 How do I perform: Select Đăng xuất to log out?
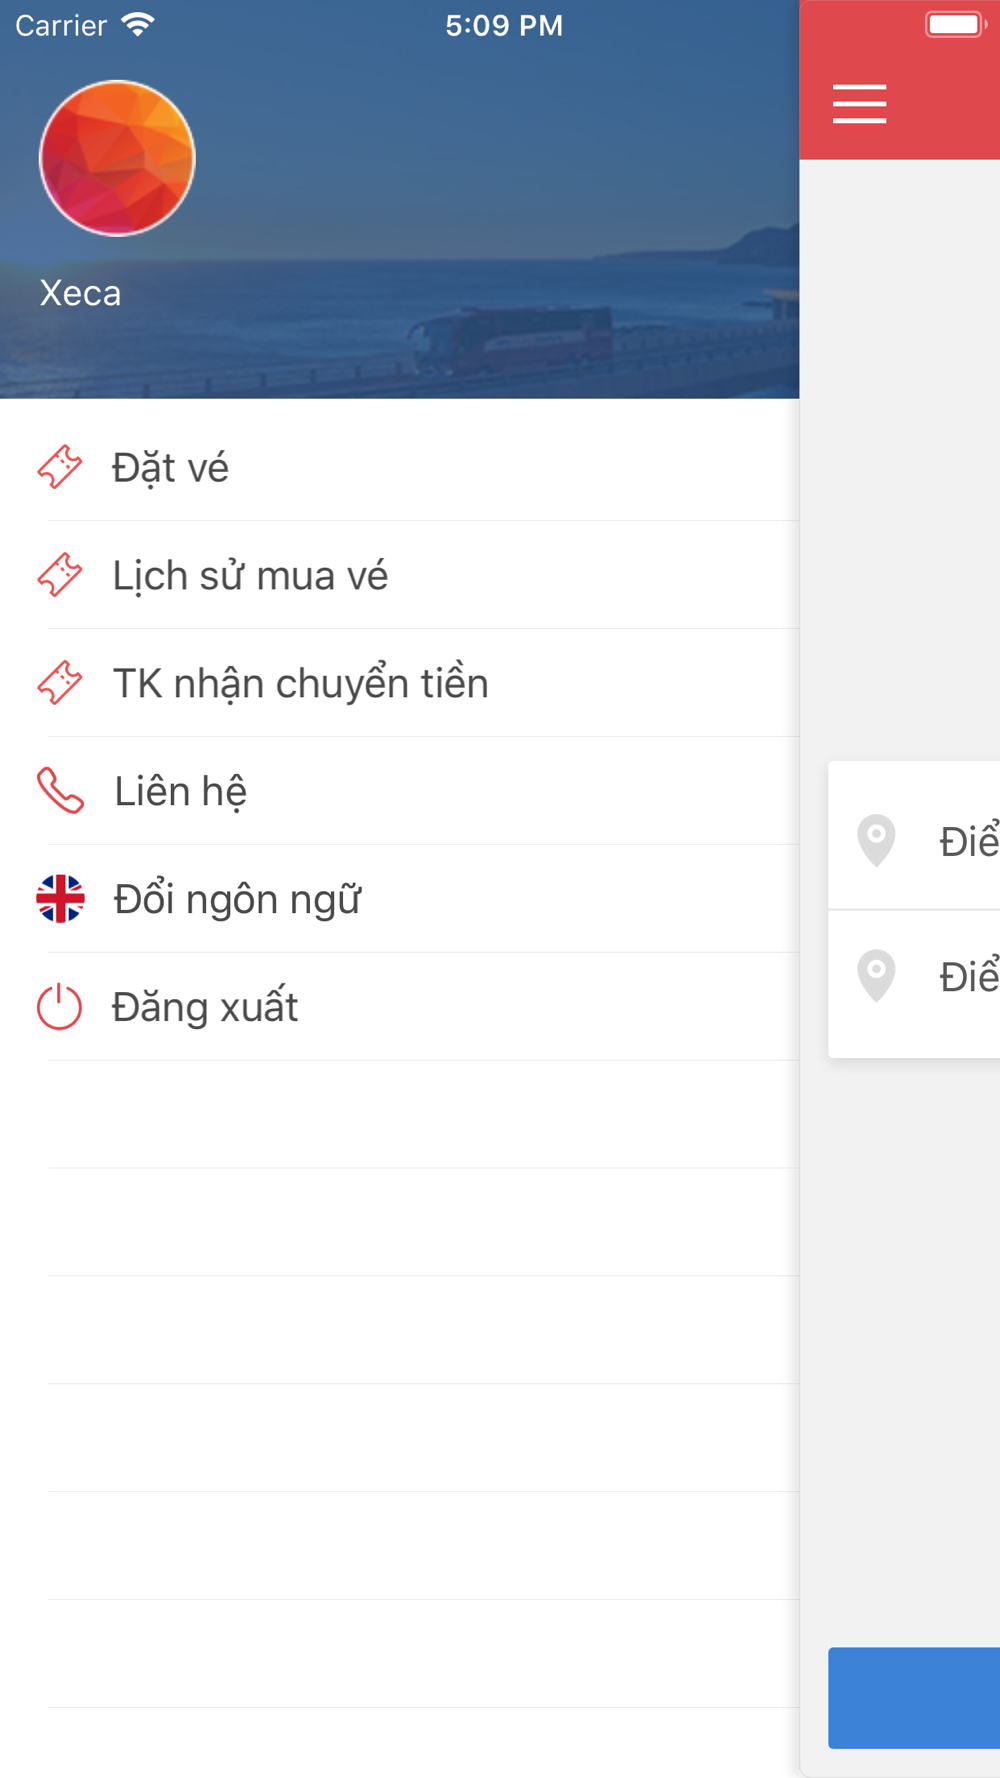tap(400, 1007)
